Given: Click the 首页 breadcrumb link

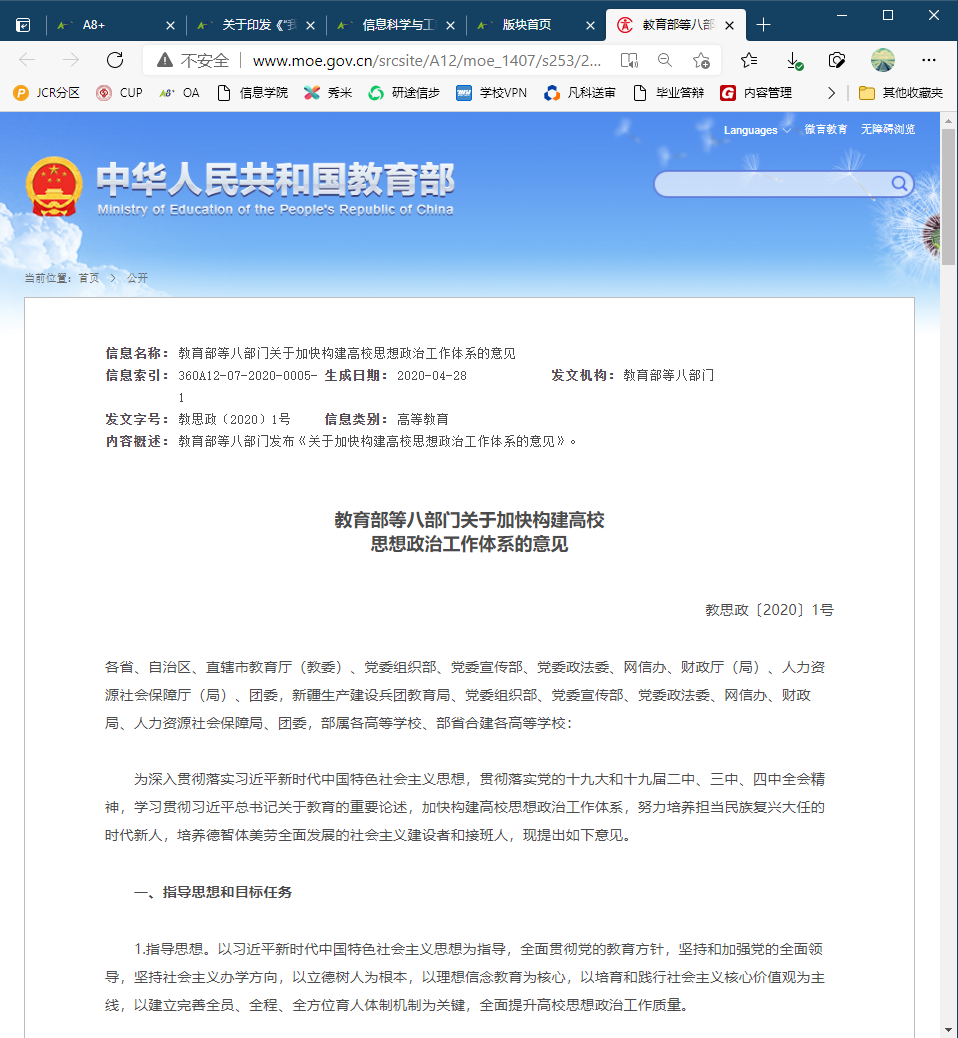Looking at the screenshot, I should pos(89,278).
